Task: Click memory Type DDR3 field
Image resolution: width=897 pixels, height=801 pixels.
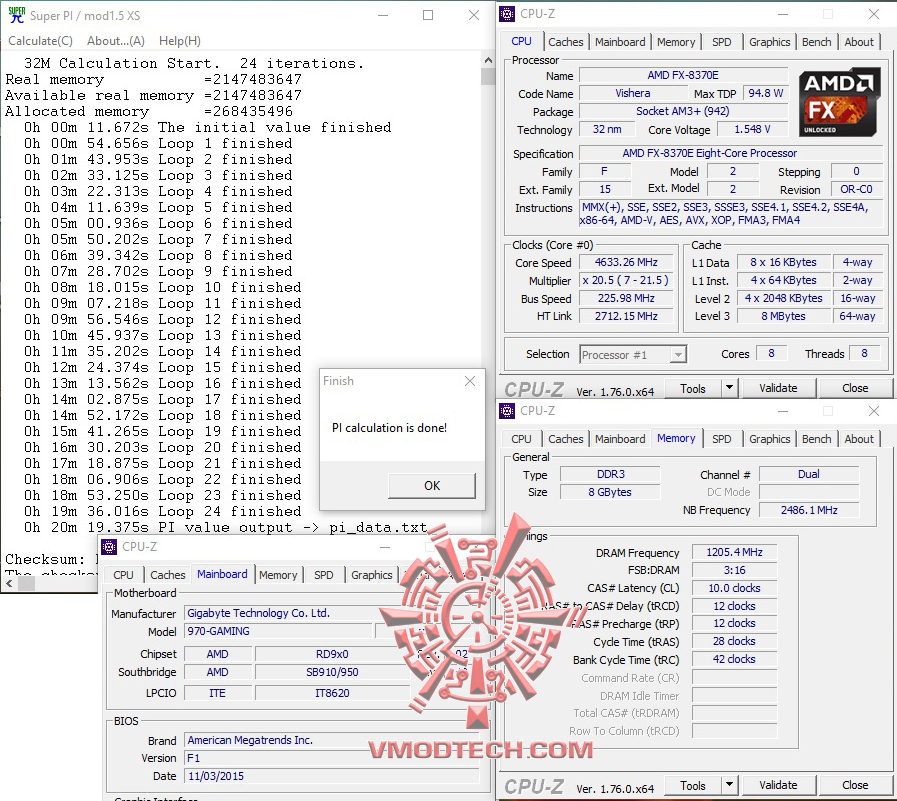Action: pos(610,474)
